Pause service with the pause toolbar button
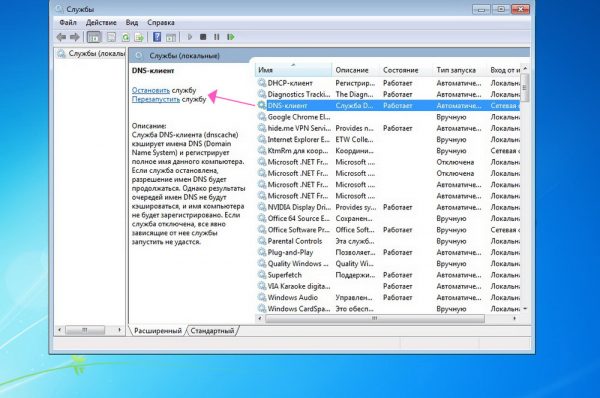 [x=217, y=37]
